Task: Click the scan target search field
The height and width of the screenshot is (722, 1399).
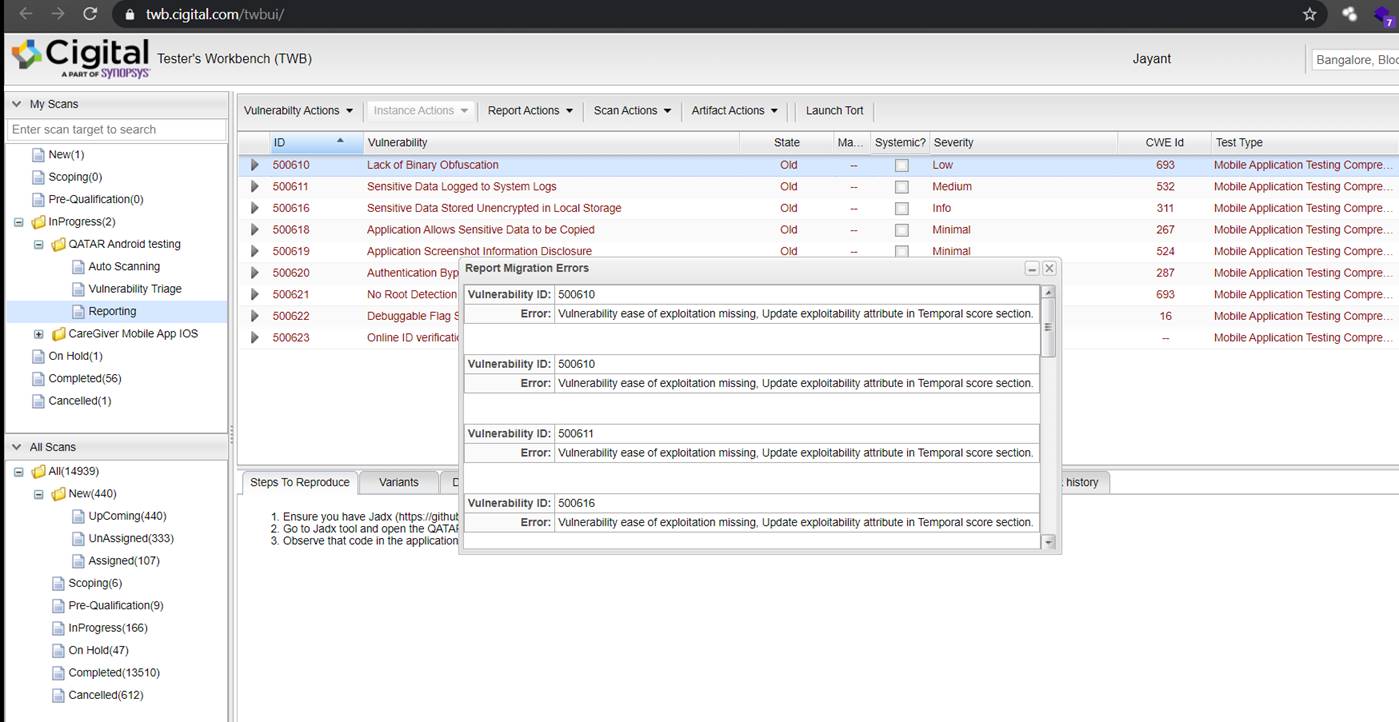Action: 117,130
